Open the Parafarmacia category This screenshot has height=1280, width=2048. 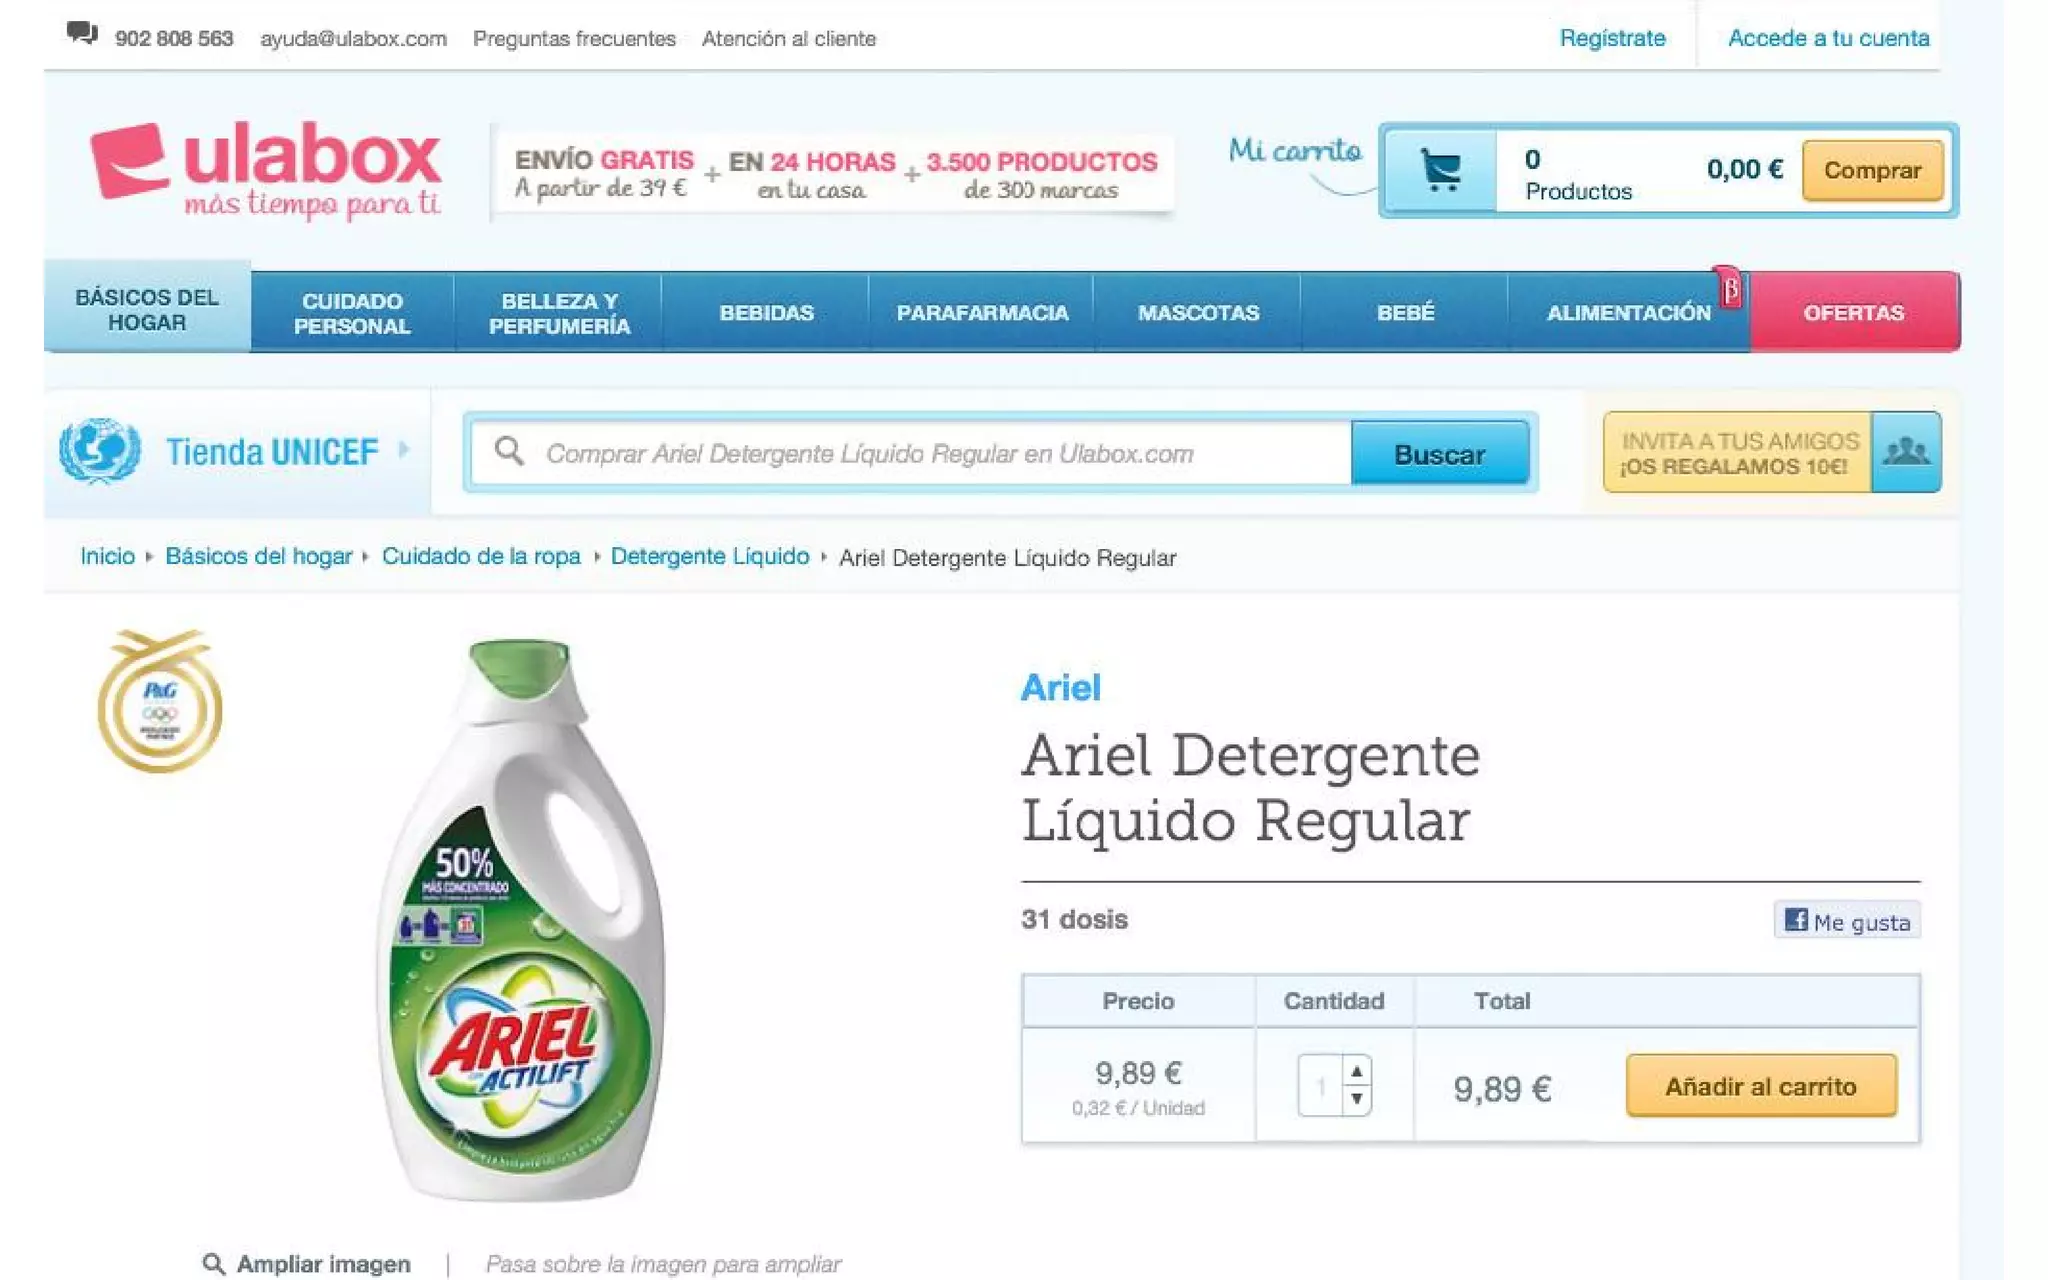pos(982,312)
